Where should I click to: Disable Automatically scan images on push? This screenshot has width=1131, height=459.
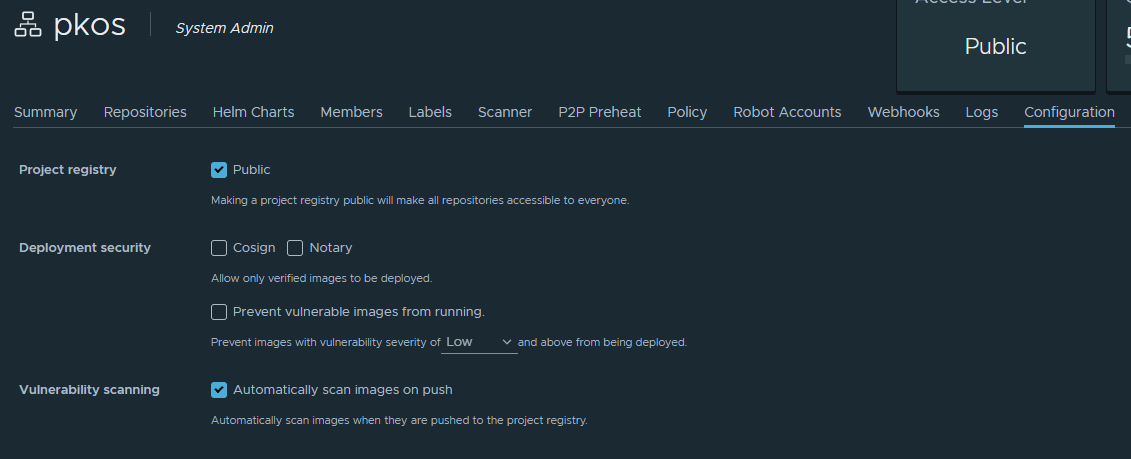coord(219,390)
